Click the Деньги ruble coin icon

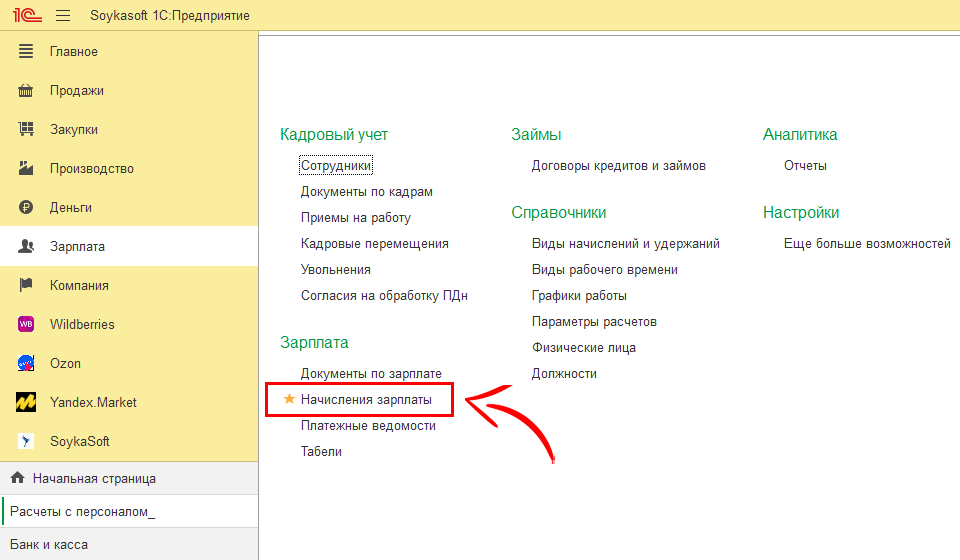pyautogui.click(x=26, y=207)
